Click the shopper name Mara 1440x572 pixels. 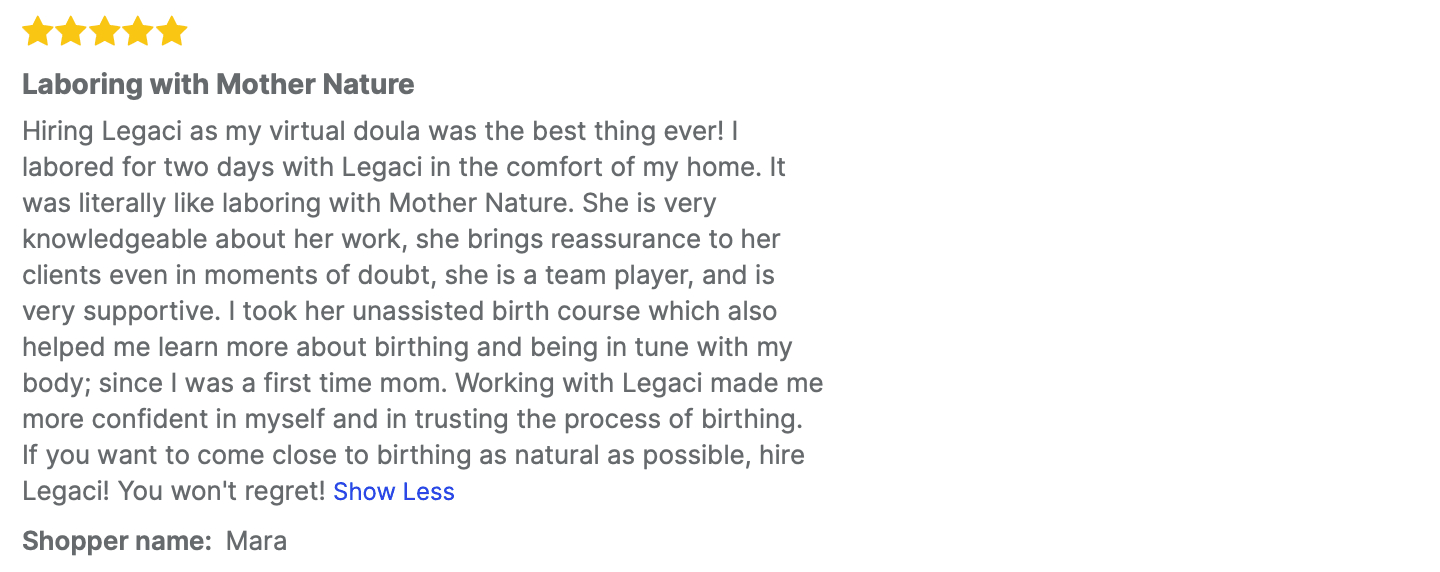256,542
